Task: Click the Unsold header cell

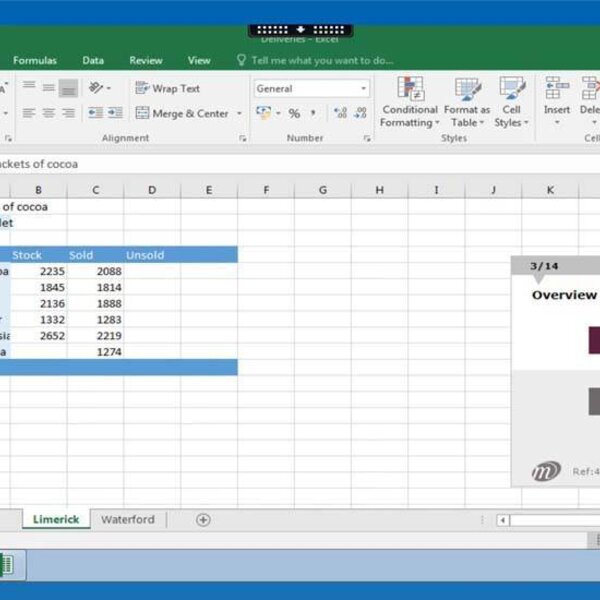Action: point(152,255)
